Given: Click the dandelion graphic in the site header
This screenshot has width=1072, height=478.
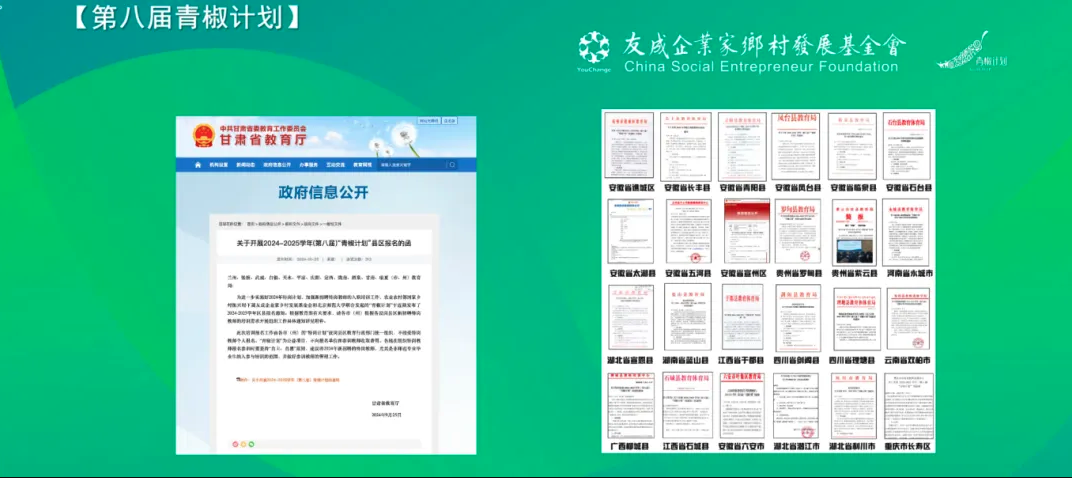Looking at the screenshot, I should pyautogui.click(x=393, y=139).
